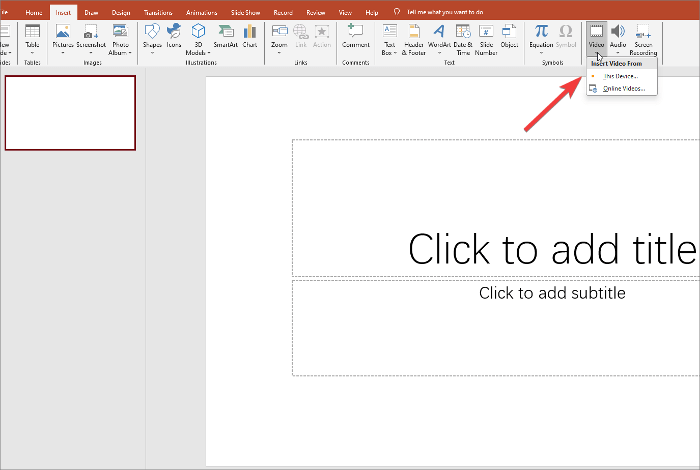Image resolution: width=700 pixels, height=470 pixels.
Task: Click the Header & Footer icon
Action: pos(414,38)
